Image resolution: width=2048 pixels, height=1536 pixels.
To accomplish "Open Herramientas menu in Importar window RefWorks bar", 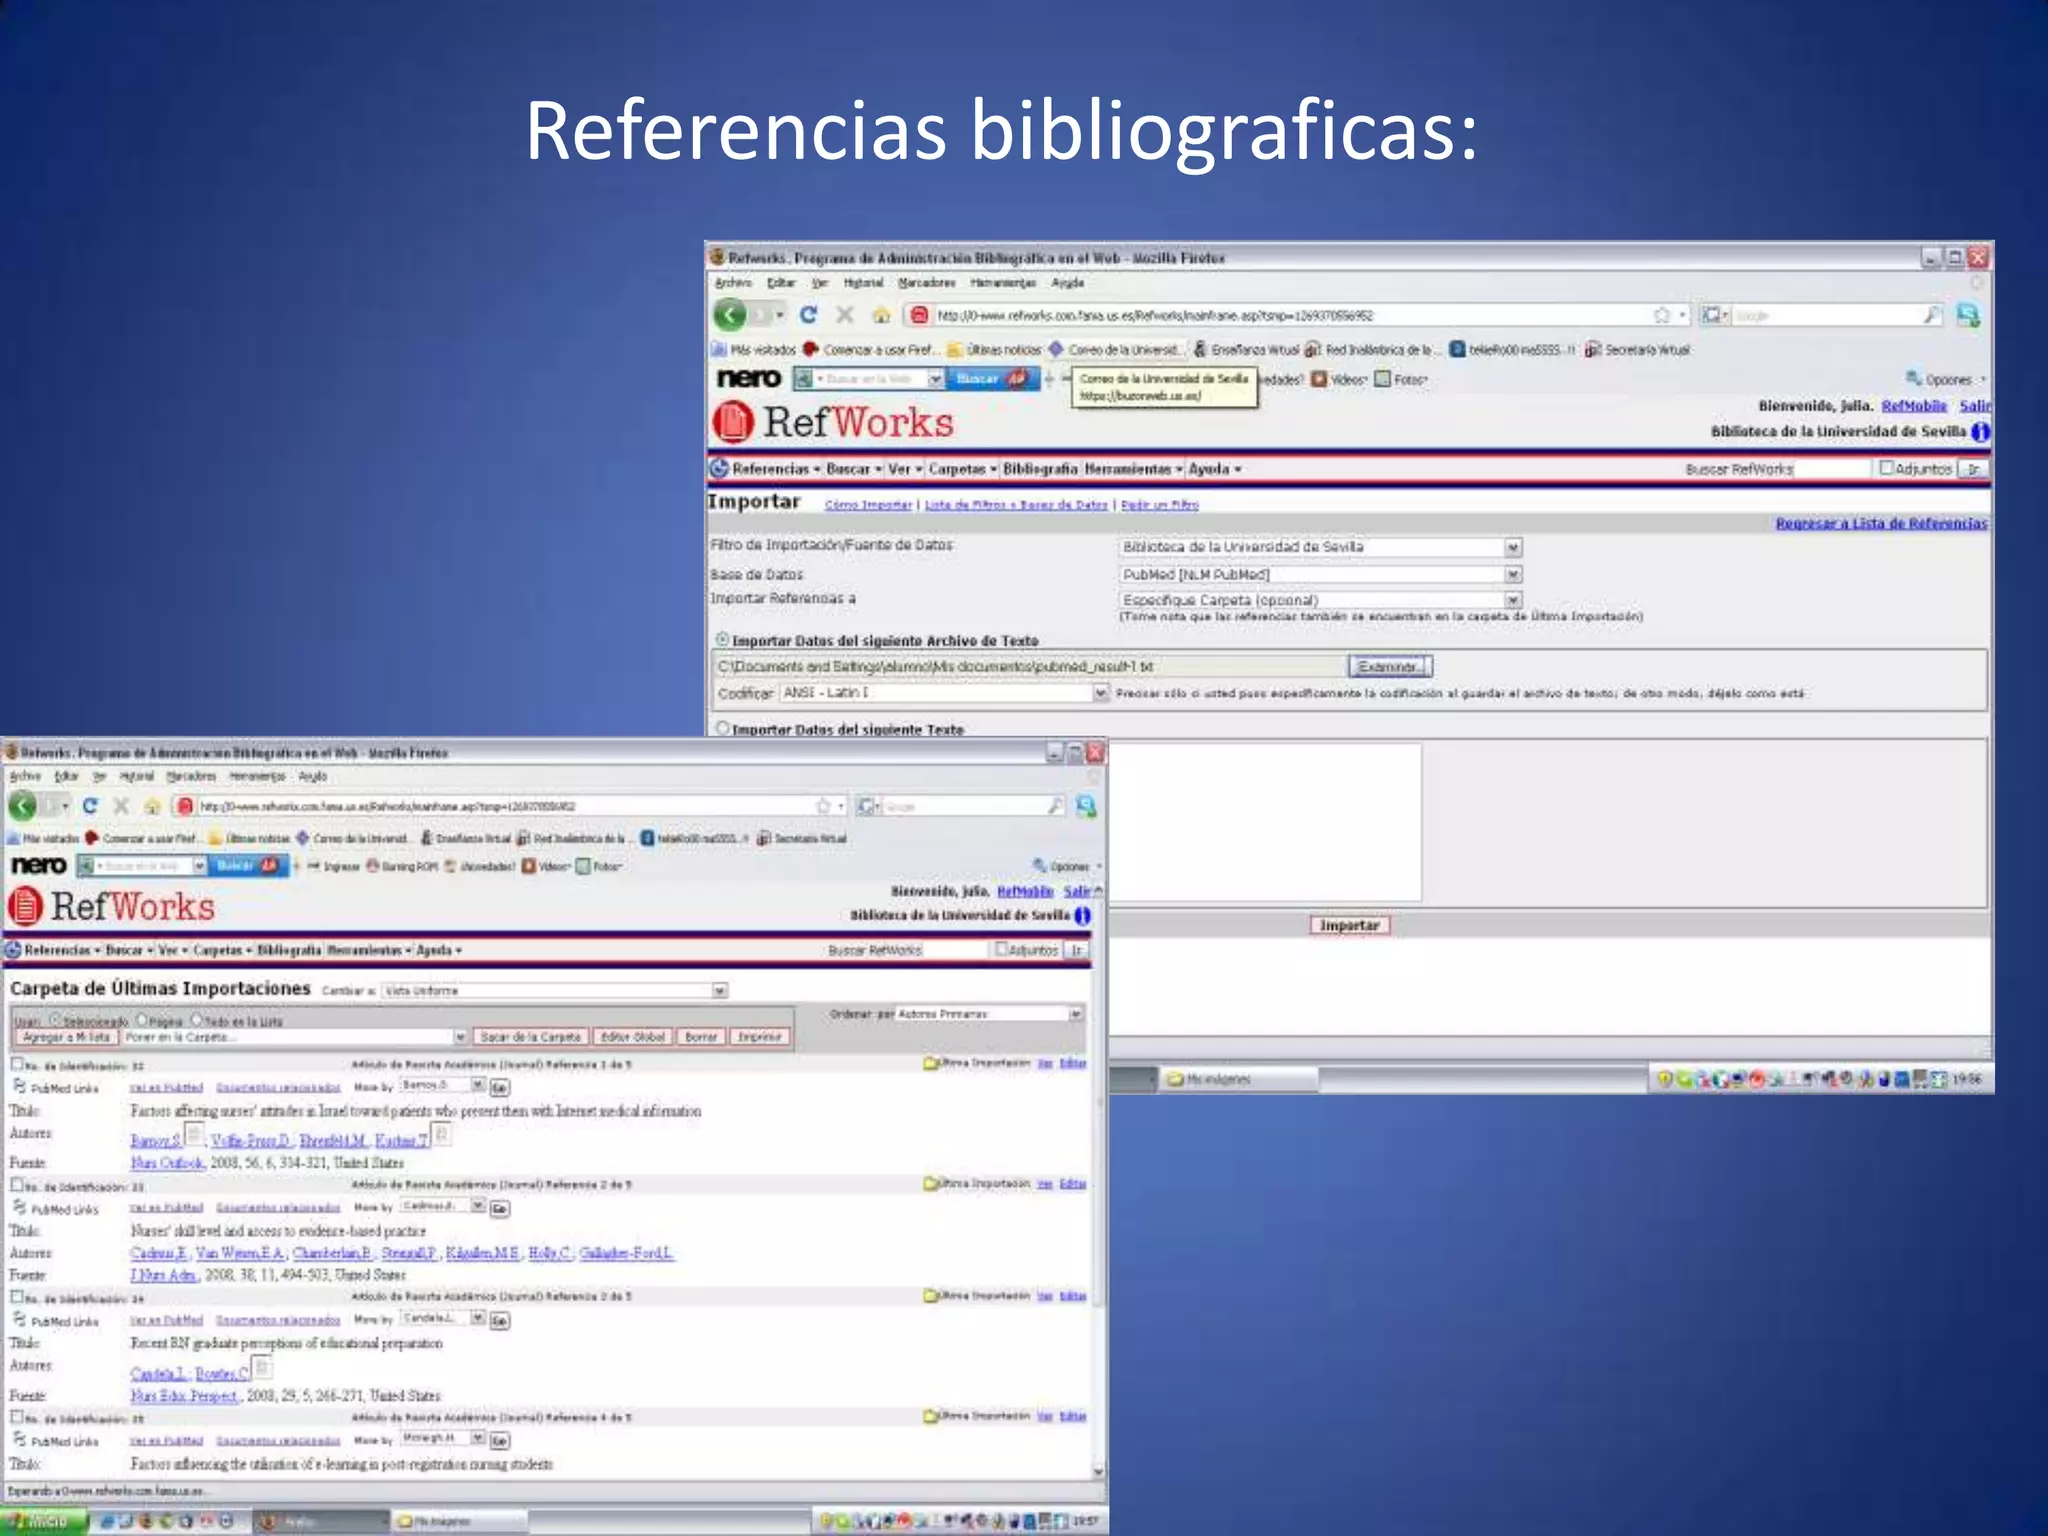I will point(1133,469).
